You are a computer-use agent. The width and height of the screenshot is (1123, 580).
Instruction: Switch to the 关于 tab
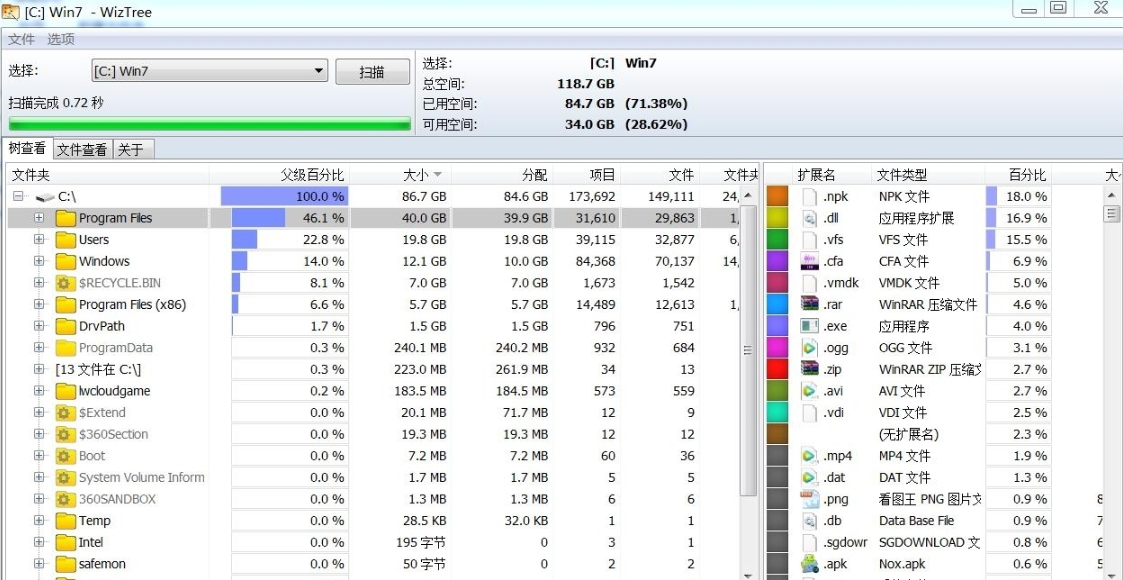tap(131, 150)
